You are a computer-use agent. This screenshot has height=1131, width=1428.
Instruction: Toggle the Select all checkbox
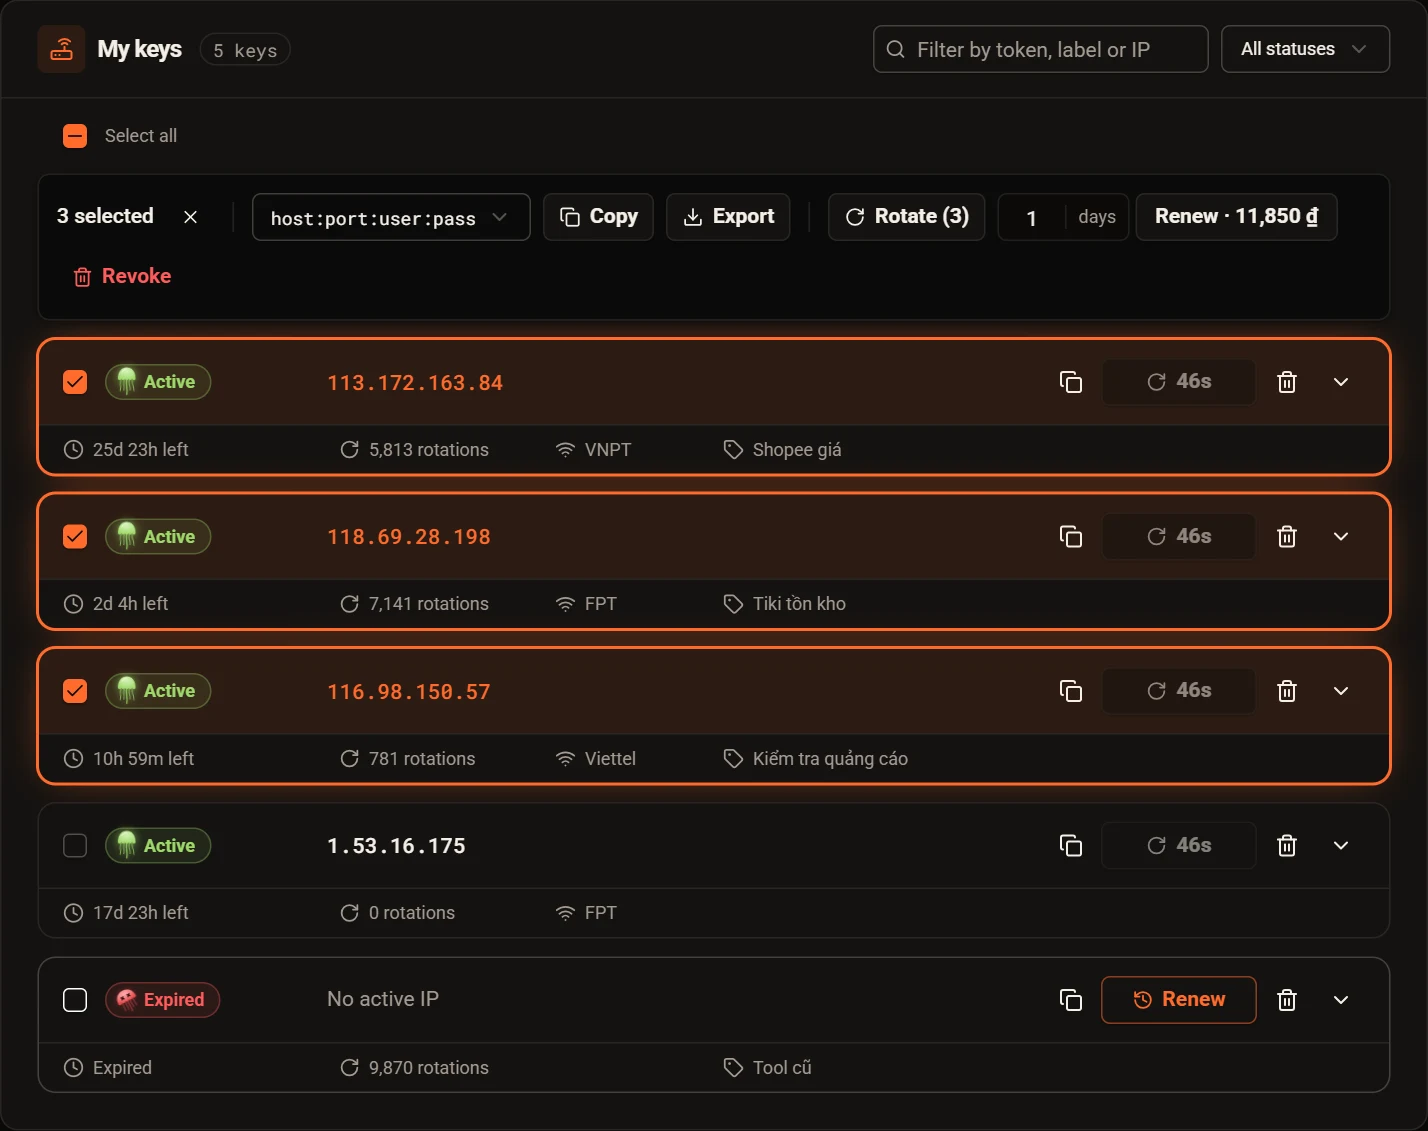pyautogui.click(x=75, y=136)
